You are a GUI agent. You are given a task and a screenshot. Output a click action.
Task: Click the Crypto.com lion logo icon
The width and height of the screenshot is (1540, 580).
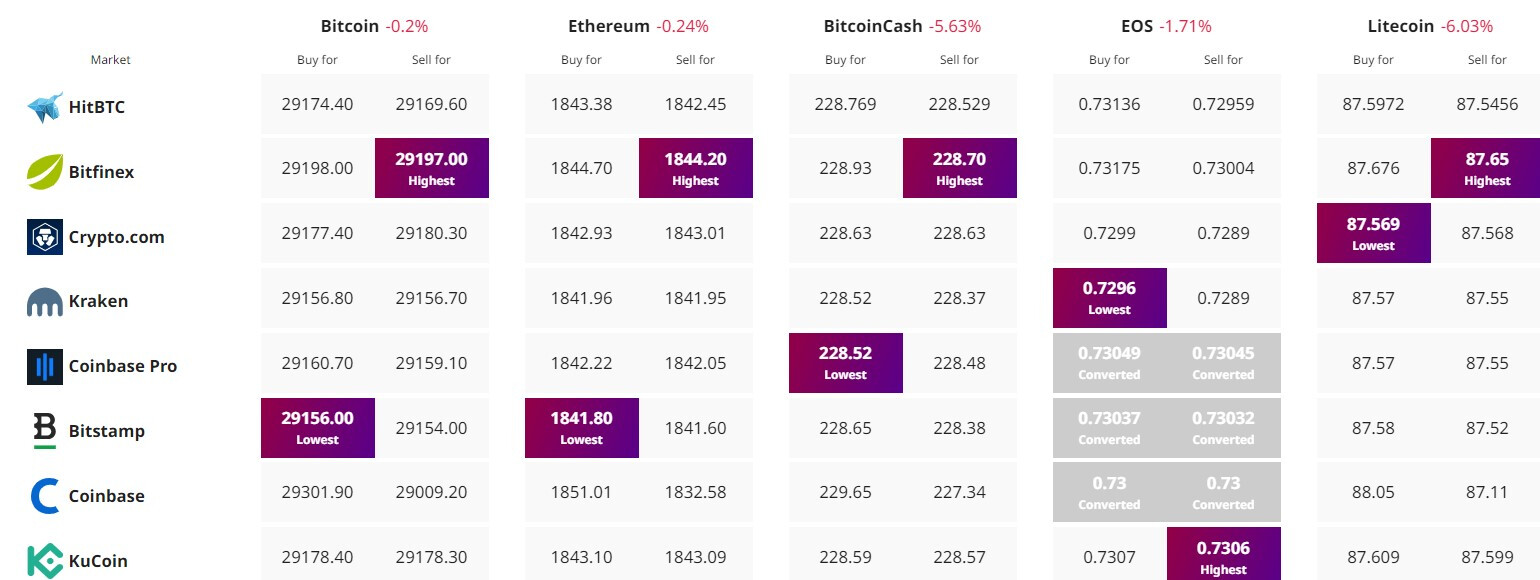click(45, 237)
